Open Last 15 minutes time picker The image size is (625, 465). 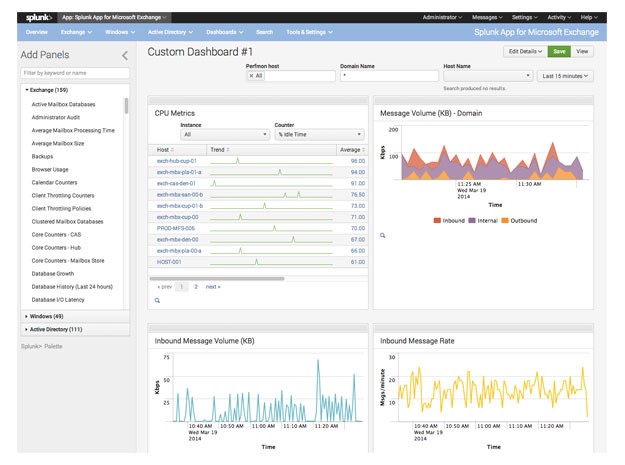pos(565,76)
